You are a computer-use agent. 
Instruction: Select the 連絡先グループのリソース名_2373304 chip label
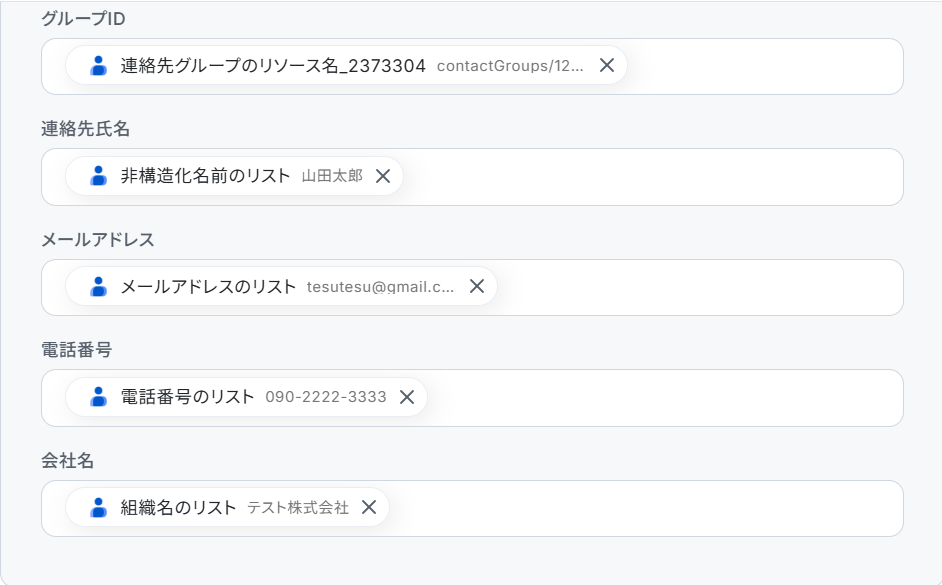[x=273, y=66]
